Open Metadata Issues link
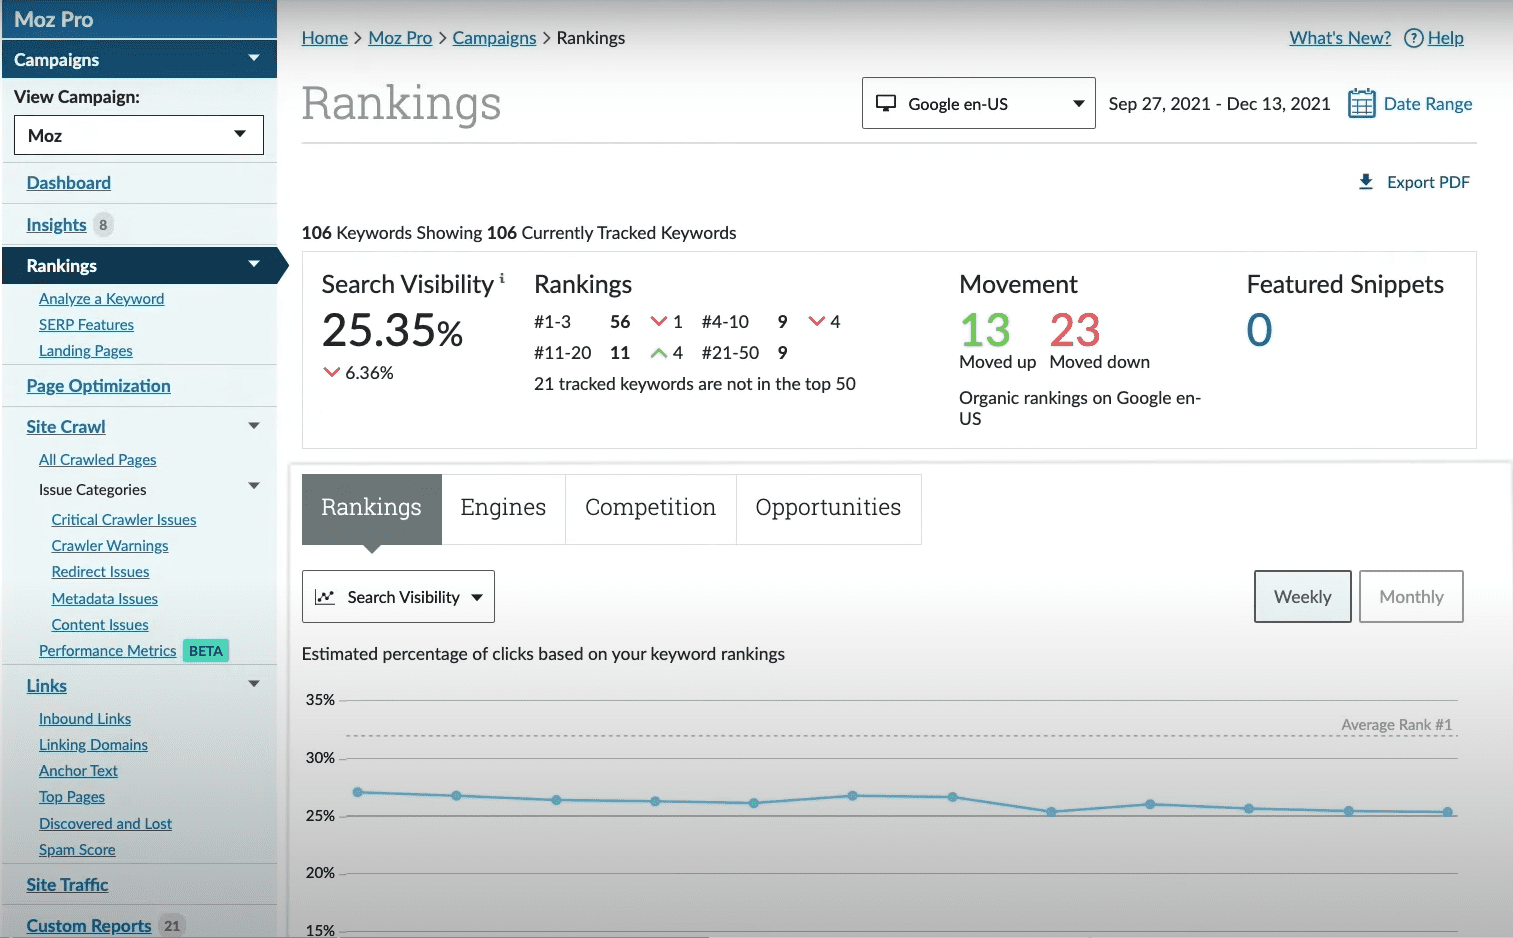Image resolution: width=1513 pixels, height=938 pixels. point(105,599)
